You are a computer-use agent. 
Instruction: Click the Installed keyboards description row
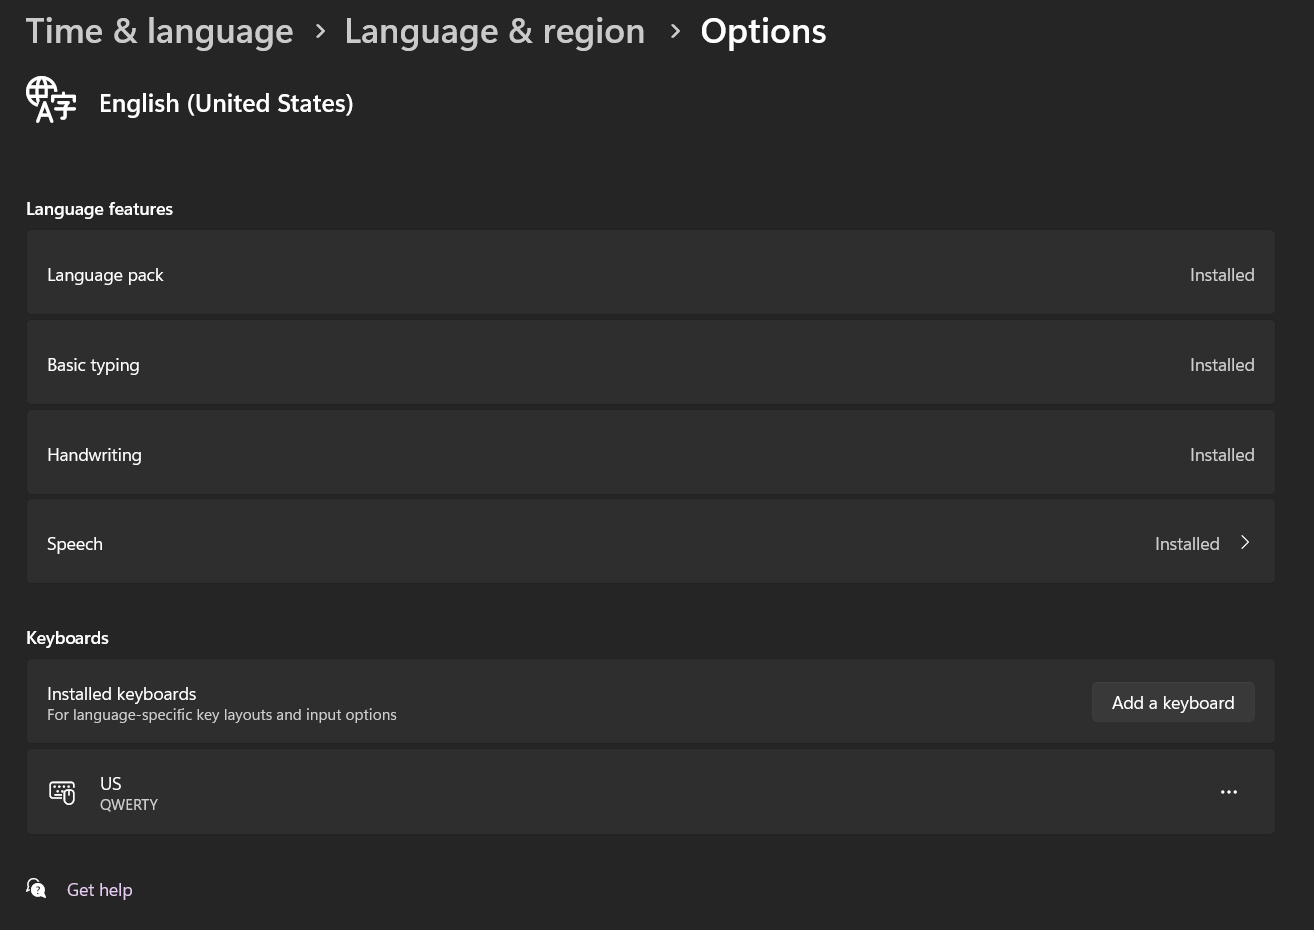pos(221,703)
